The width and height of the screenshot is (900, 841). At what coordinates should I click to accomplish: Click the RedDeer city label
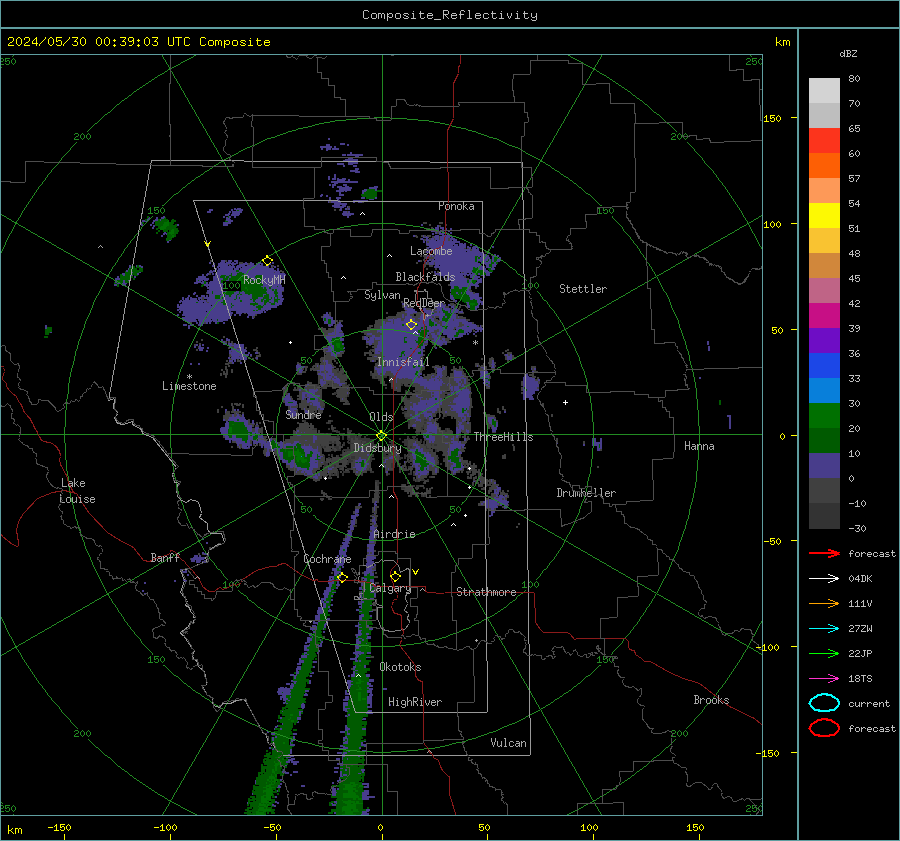424,303
